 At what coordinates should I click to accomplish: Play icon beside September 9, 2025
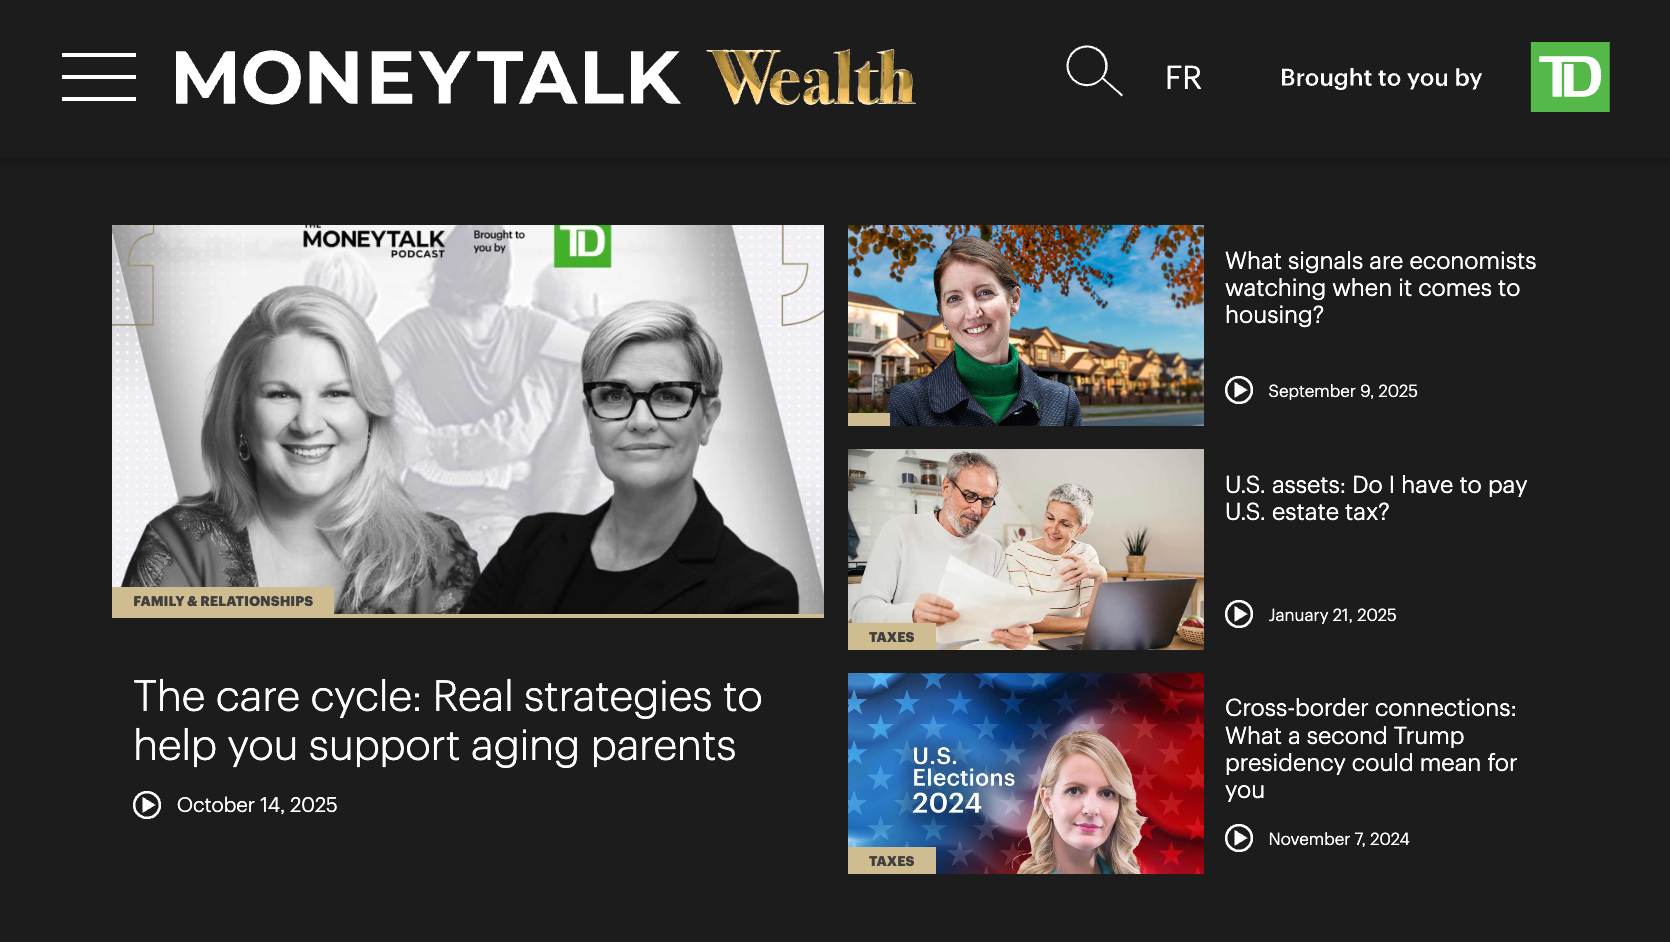(1239, 390)
